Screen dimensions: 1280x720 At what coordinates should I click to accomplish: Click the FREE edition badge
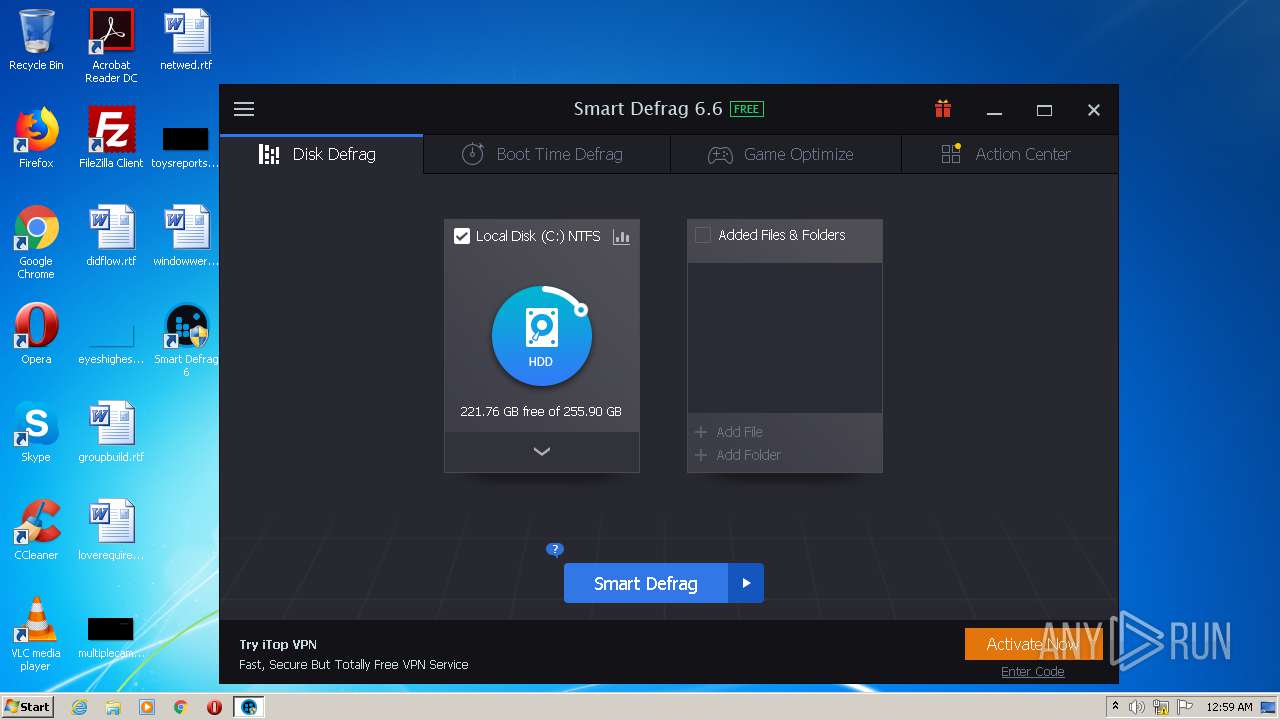click(x=747, y=109)
